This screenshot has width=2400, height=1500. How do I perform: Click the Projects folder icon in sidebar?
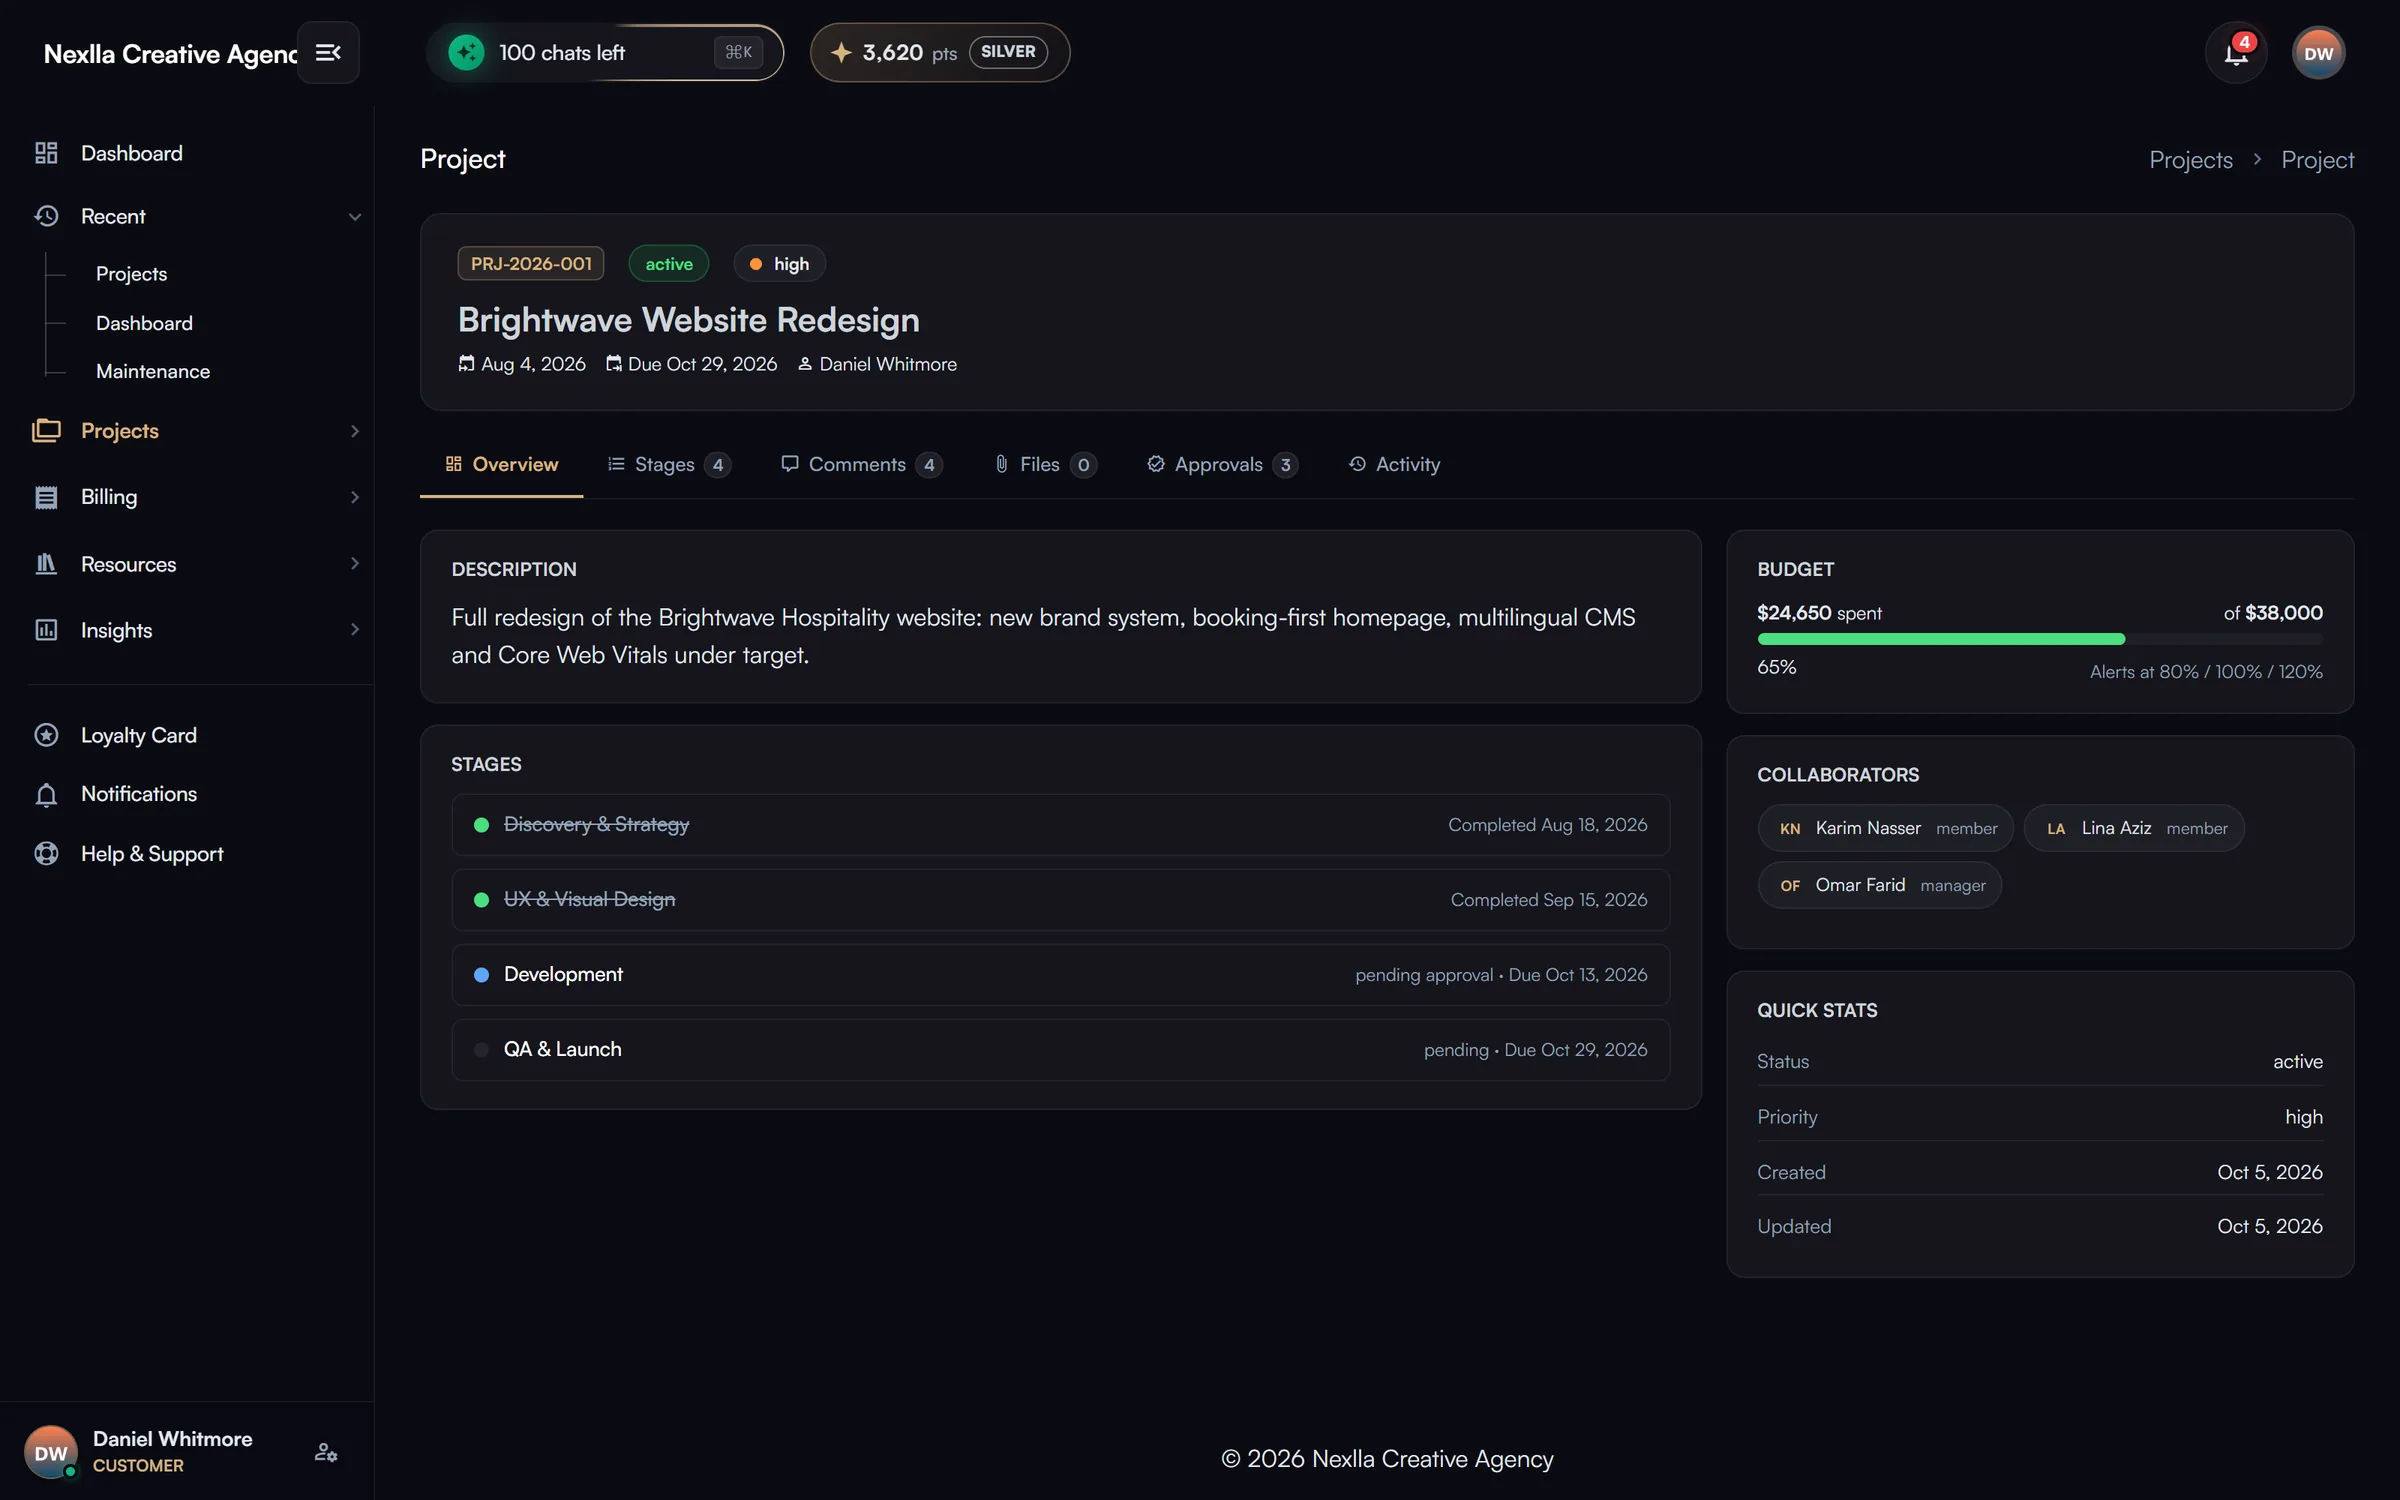click(x=46, y=430)
